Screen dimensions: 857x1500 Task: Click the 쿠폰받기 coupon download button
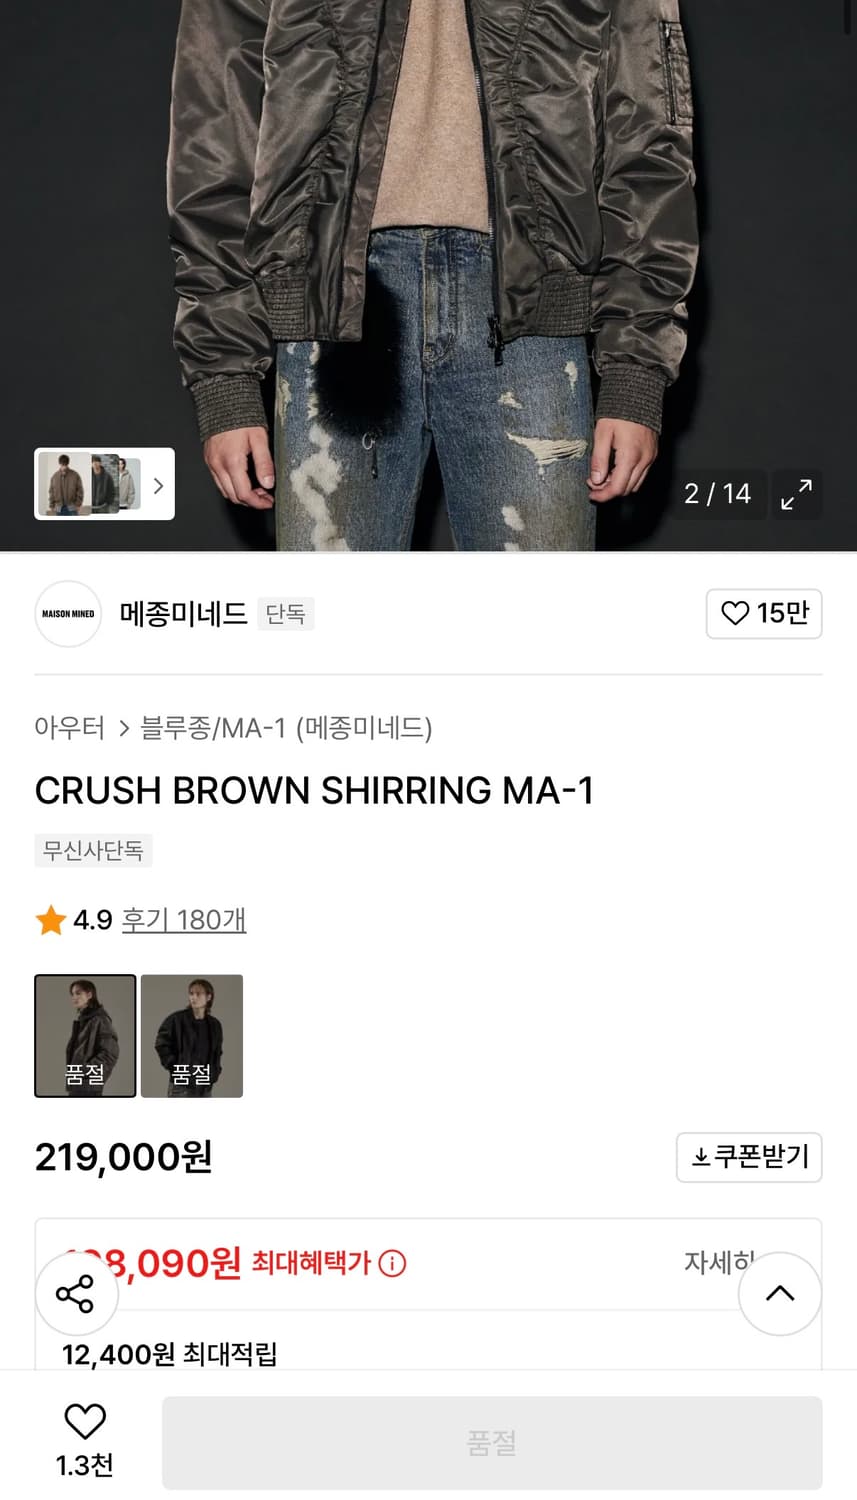coord(749,1157)
